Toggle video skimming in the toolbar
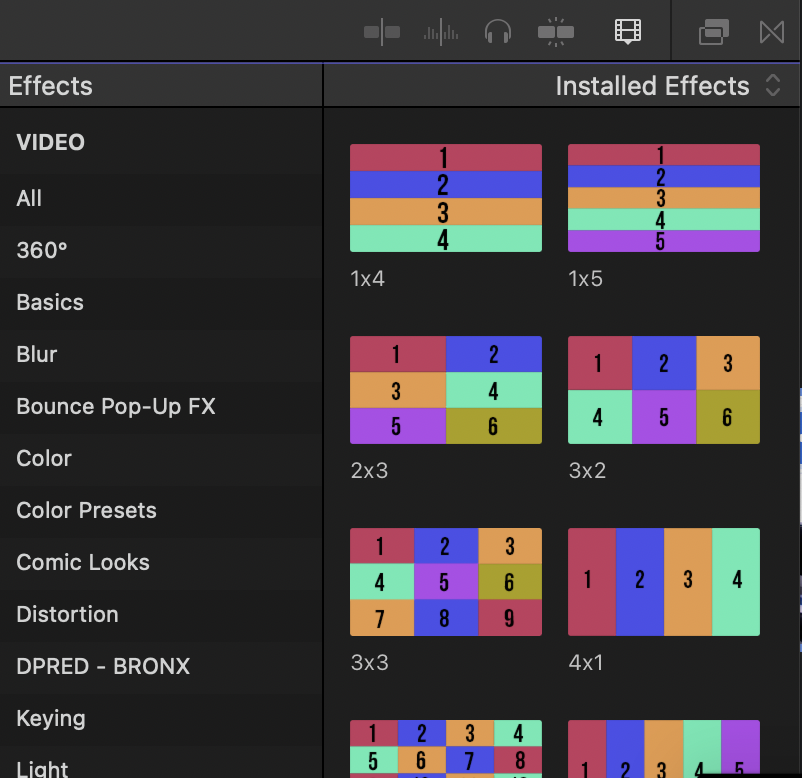The height and width of the screenshot is (778, 802). click(x=382, y=32)
